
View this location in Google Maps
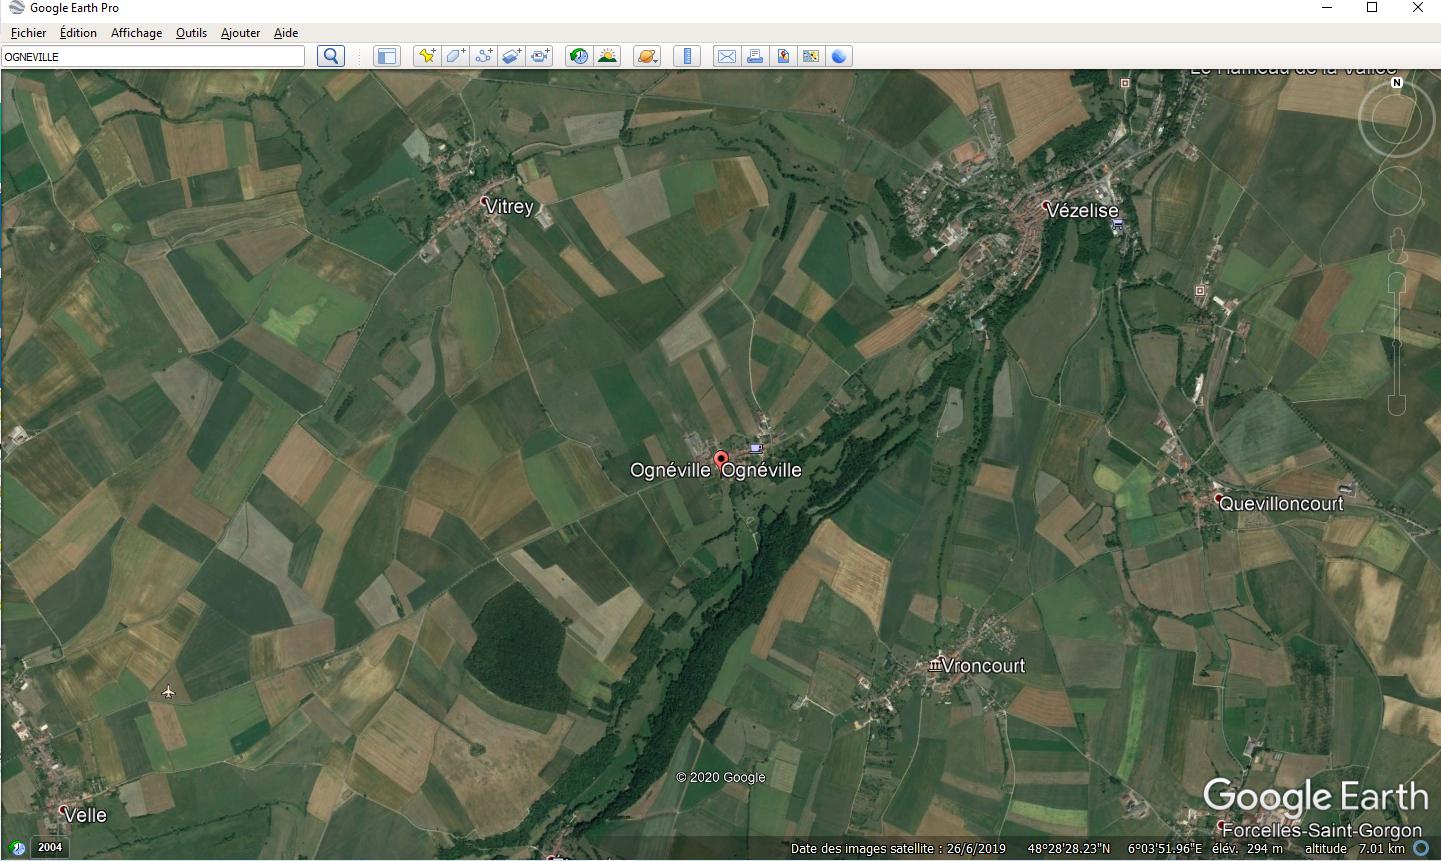point(811,56)
